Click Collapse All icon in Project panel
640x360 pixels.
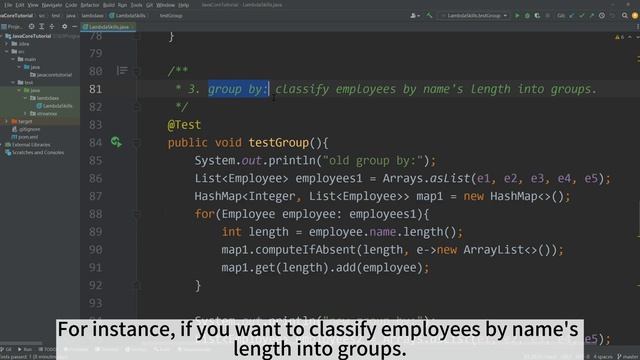tap(52, 27)
